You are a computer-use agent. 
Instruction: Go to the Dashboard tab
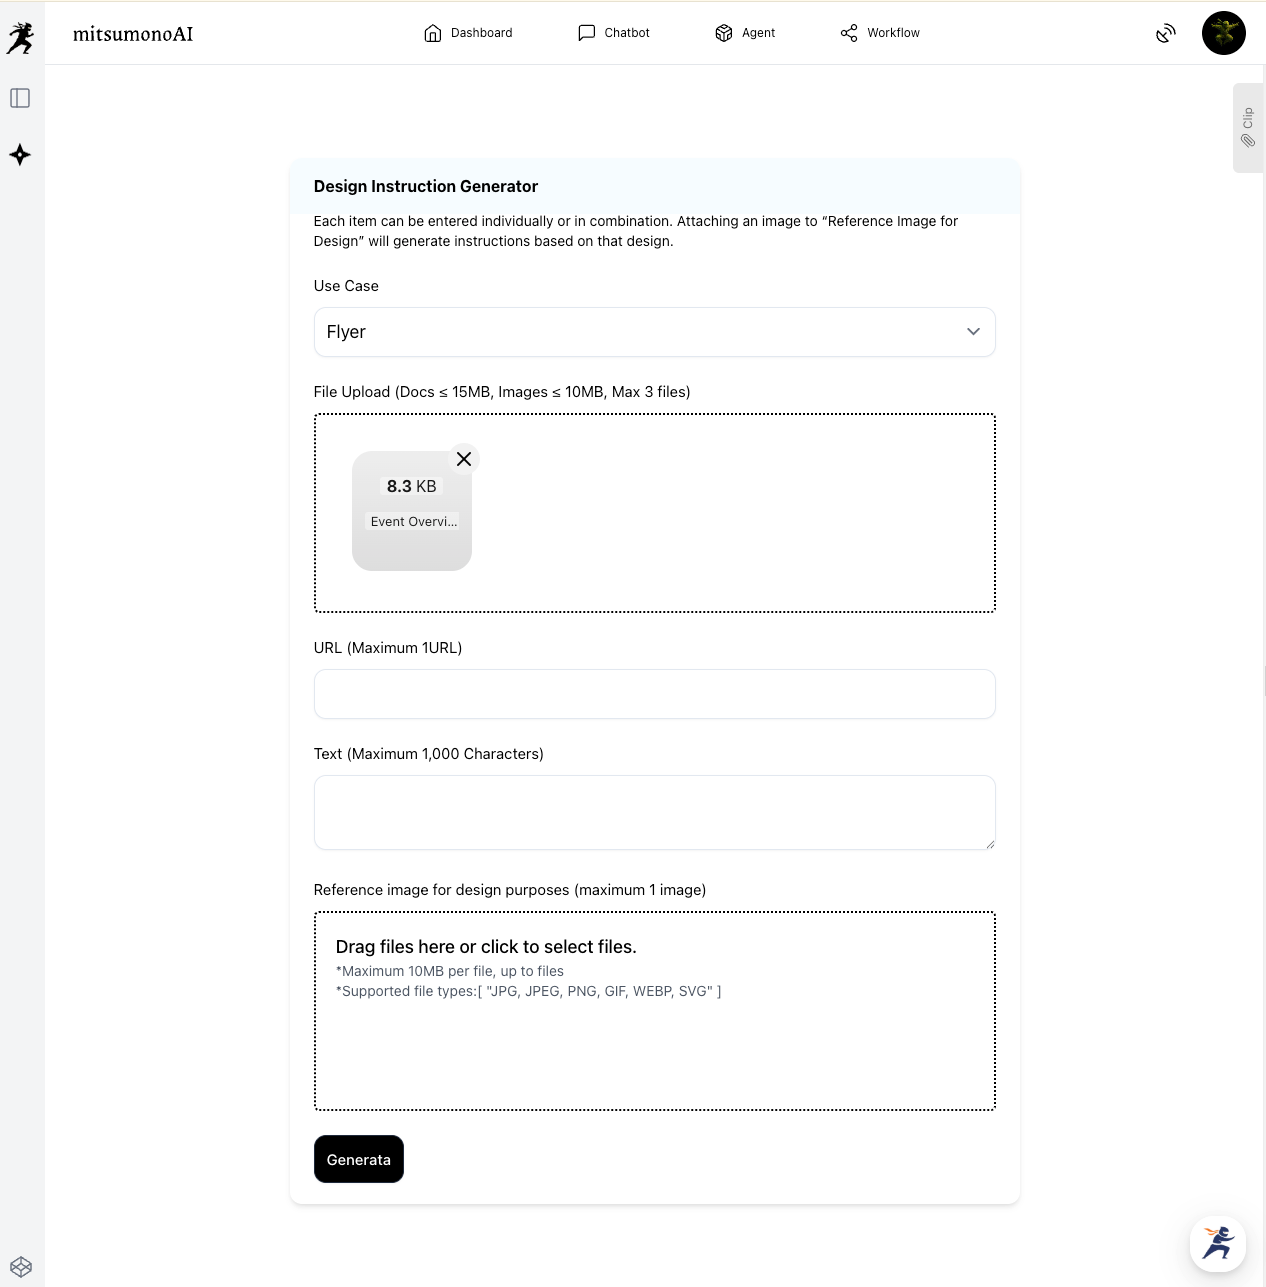468,33
